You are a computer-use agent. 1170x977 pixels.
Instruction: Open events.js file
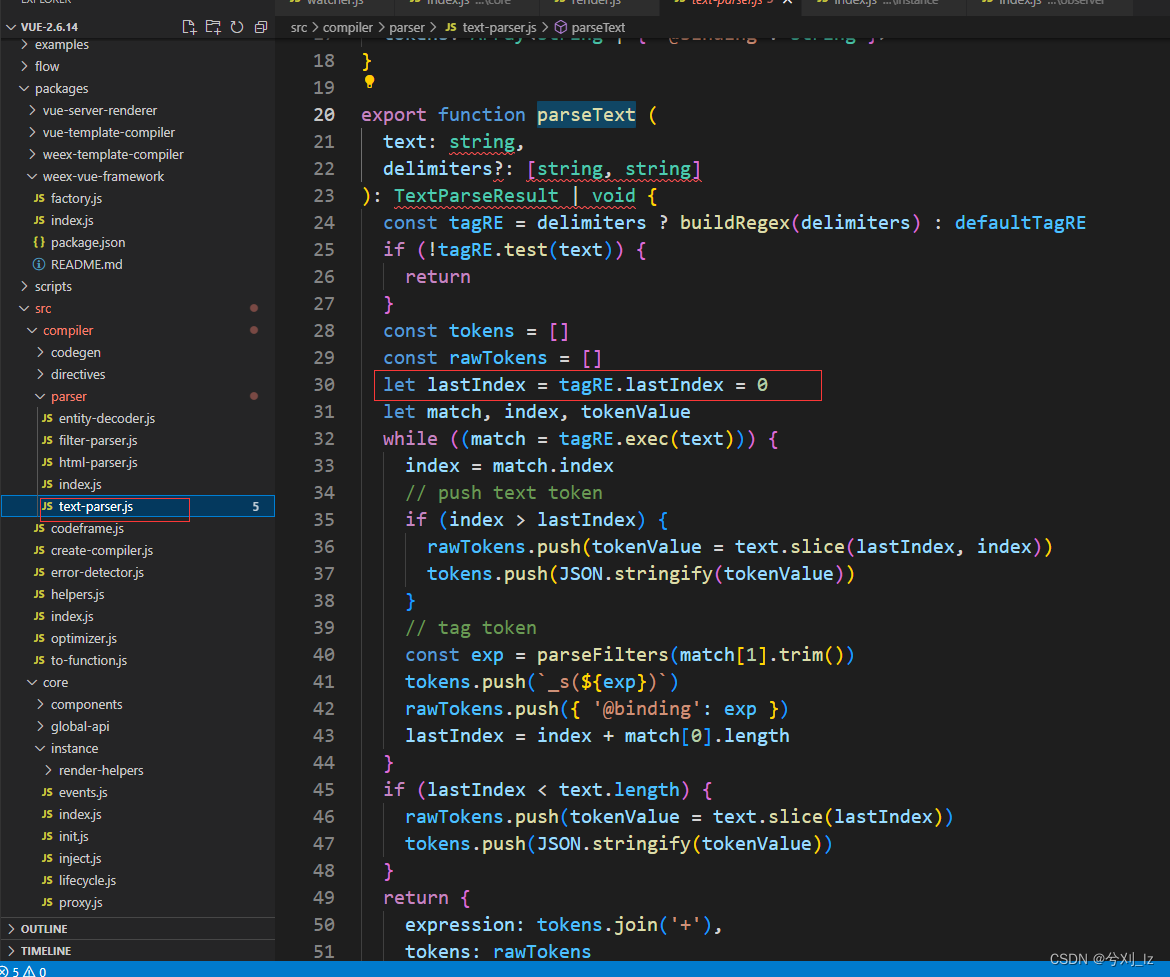(x=83, y=793)
